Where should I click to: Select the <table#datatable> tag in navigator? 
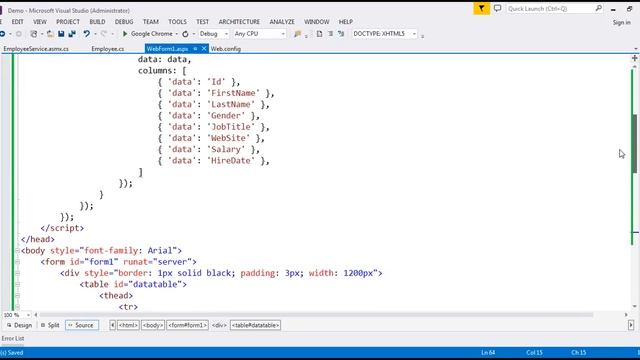(255, 325)
